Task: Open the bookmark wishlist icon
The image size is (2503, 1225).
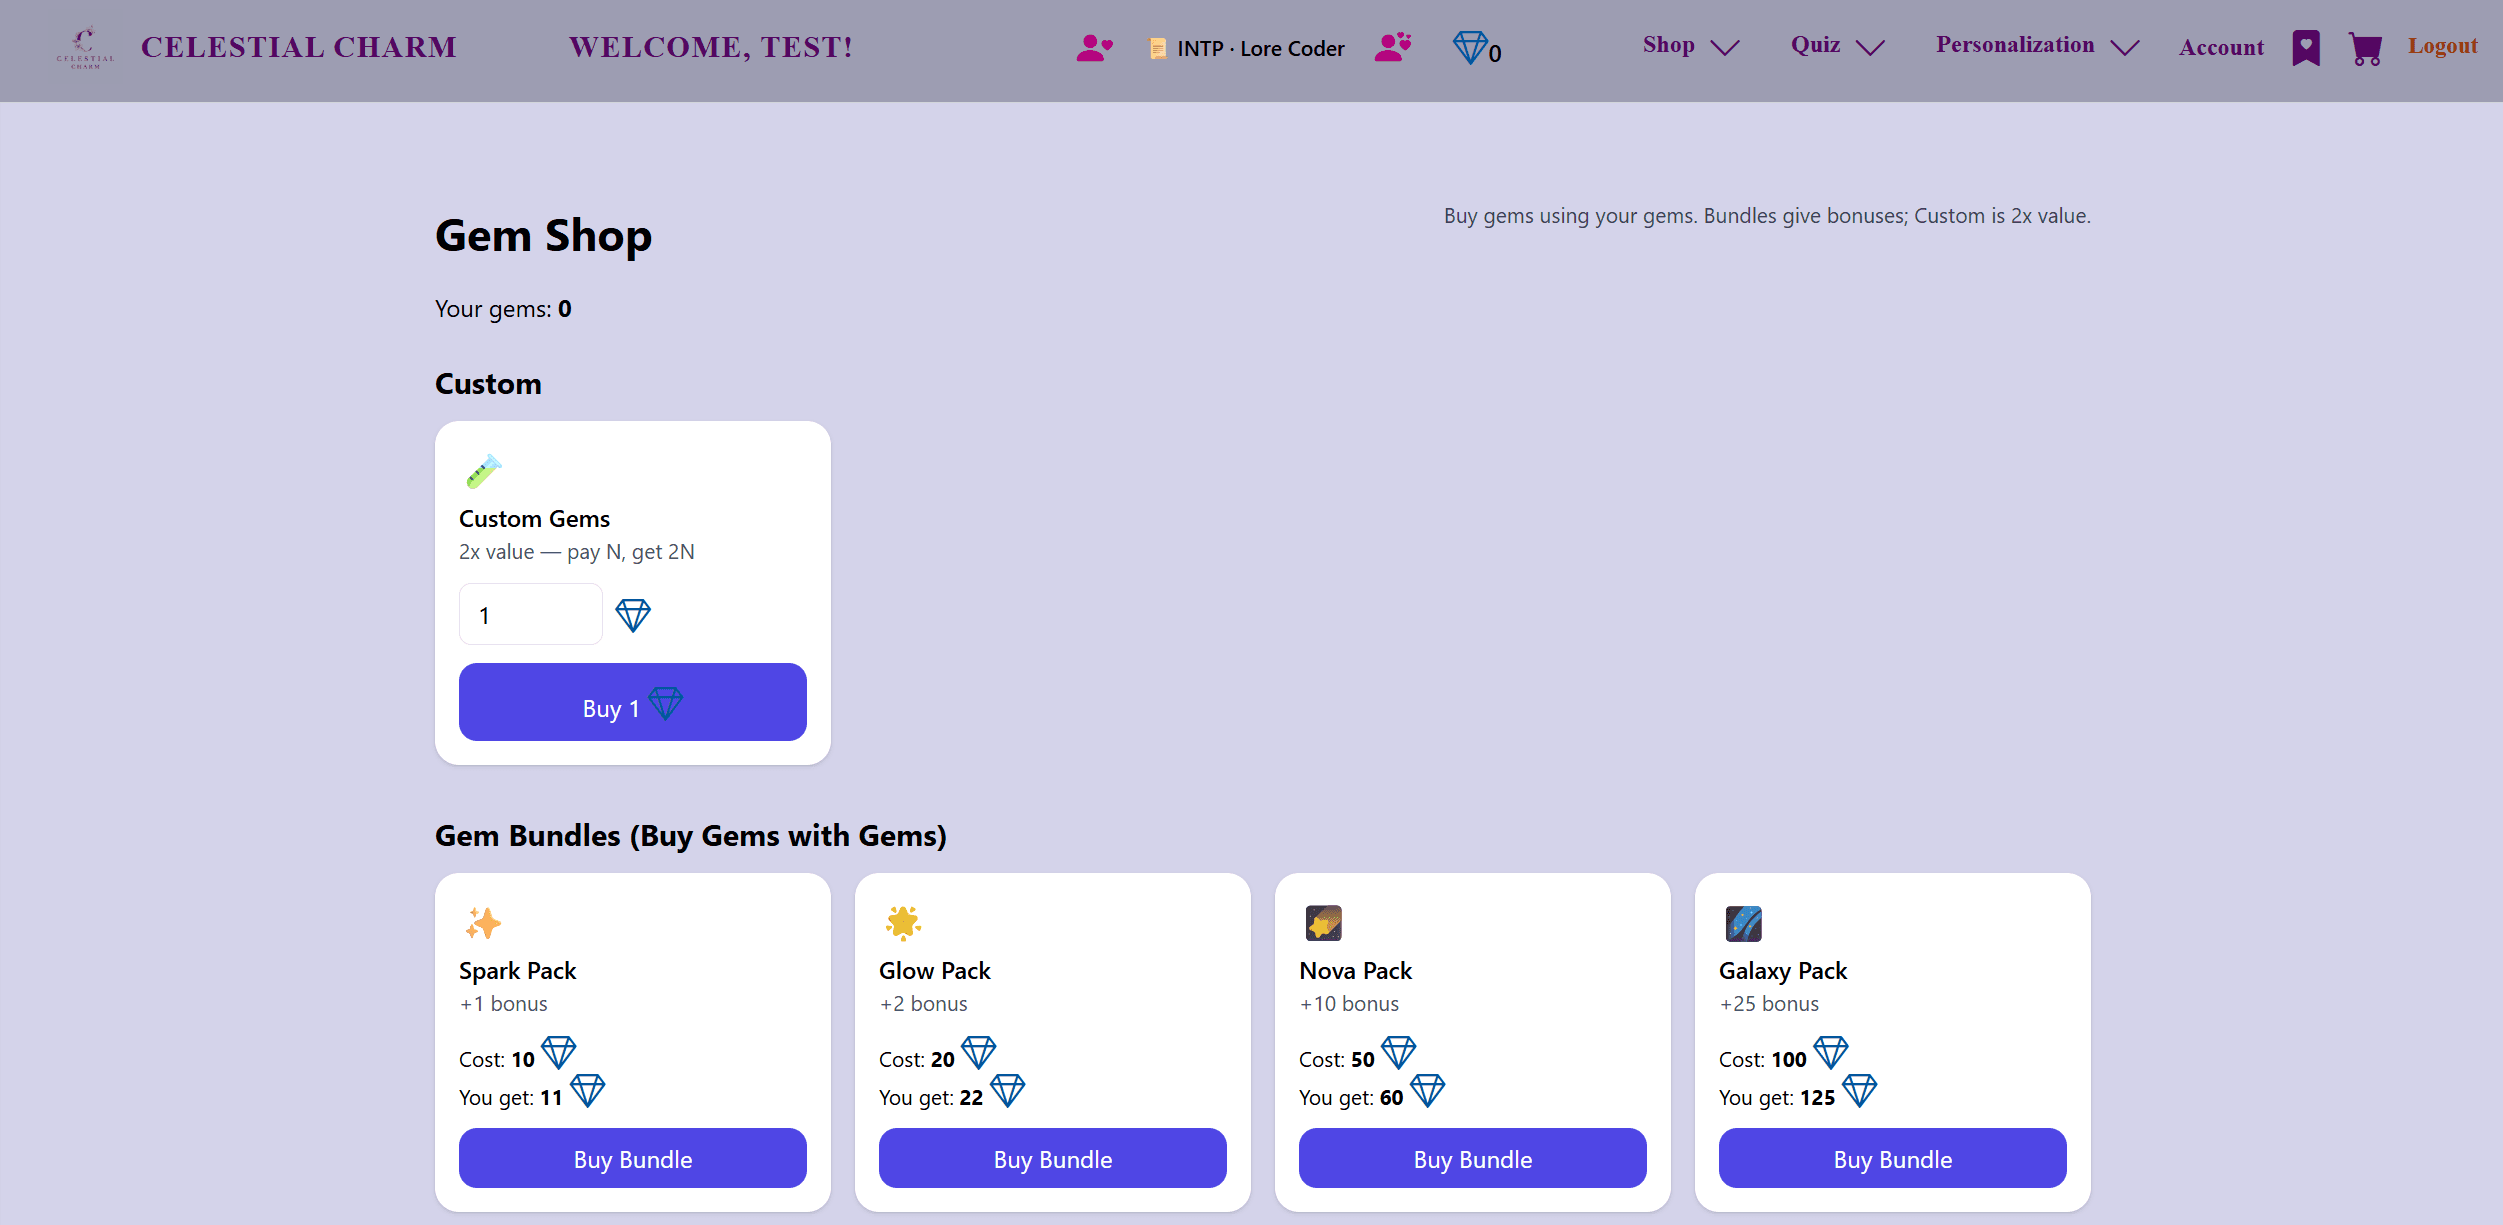Action: pyautogui.click(x=2306, y=48)
